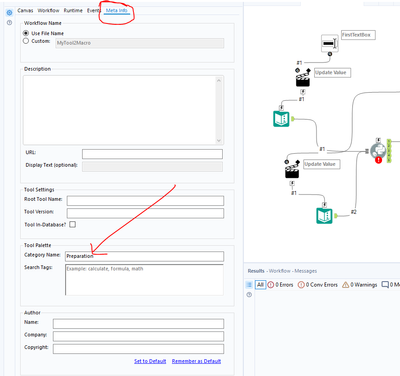This screenshot has height=376, width=400.
Task: Click the red error badge on Python tool
Action: click(378, 160)
